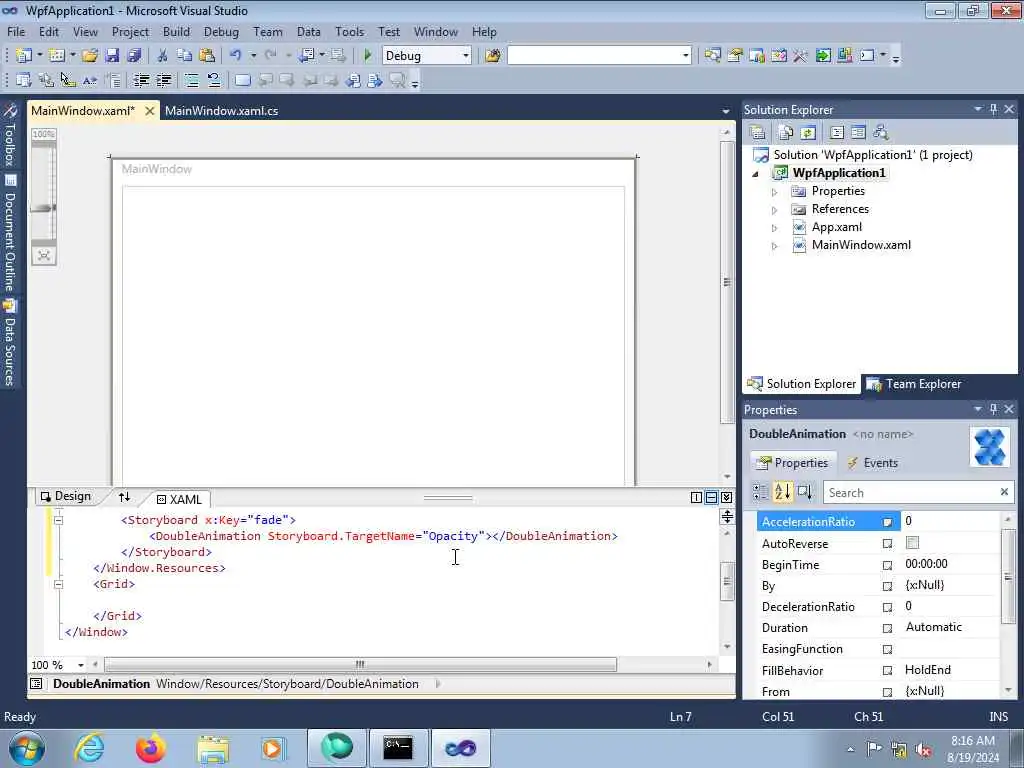Save the current file with the floppy disk icon
This screenshot has width=1024, height=768.
112,56
